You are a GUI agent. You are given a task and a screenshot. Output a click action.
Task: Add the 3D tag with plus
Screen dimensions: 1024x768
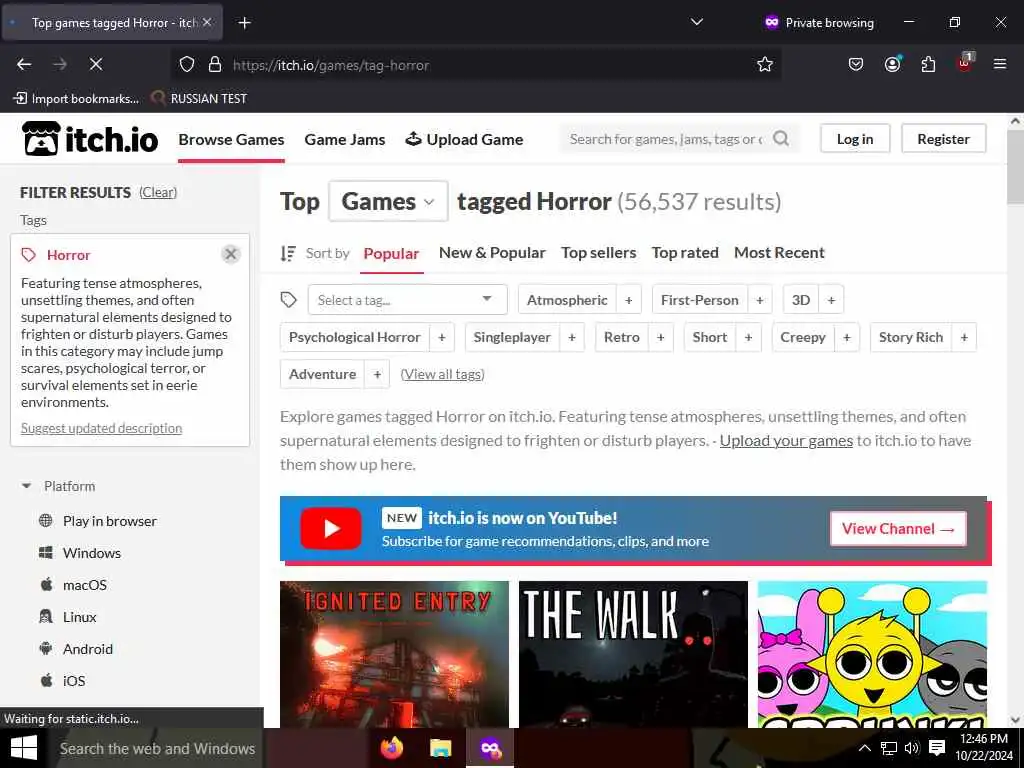[831, 300]
